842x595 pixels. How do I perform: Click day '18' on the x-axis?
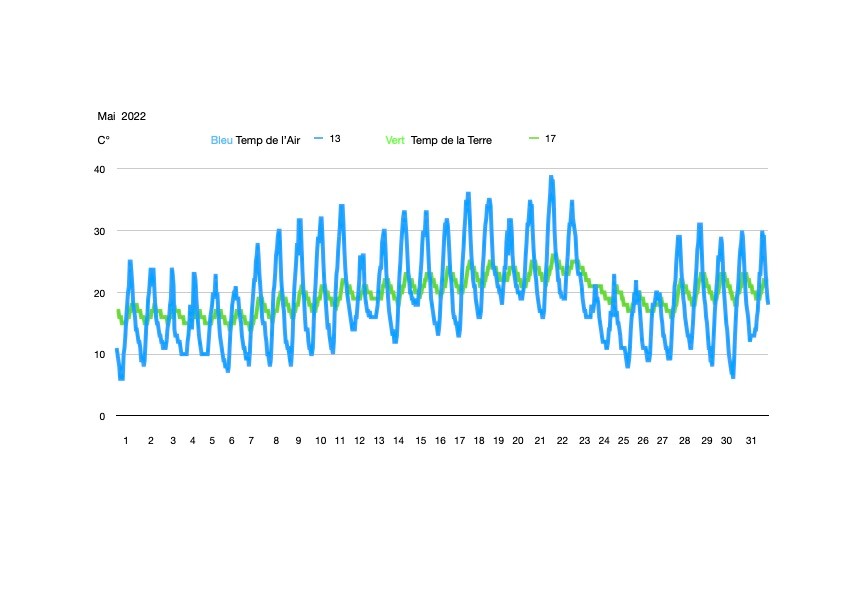pos(479,440)
